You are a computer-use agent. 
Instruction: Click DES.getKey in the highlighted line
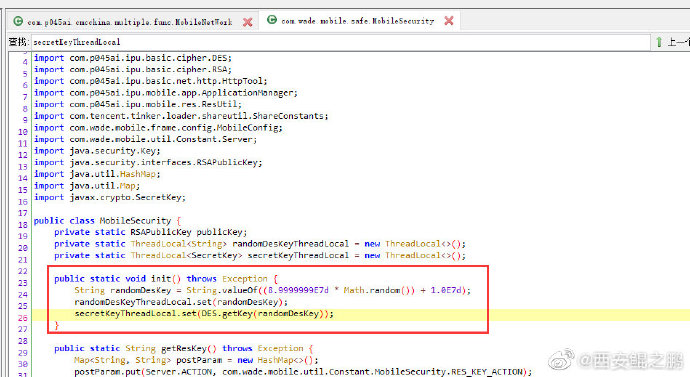coord(227,314)
